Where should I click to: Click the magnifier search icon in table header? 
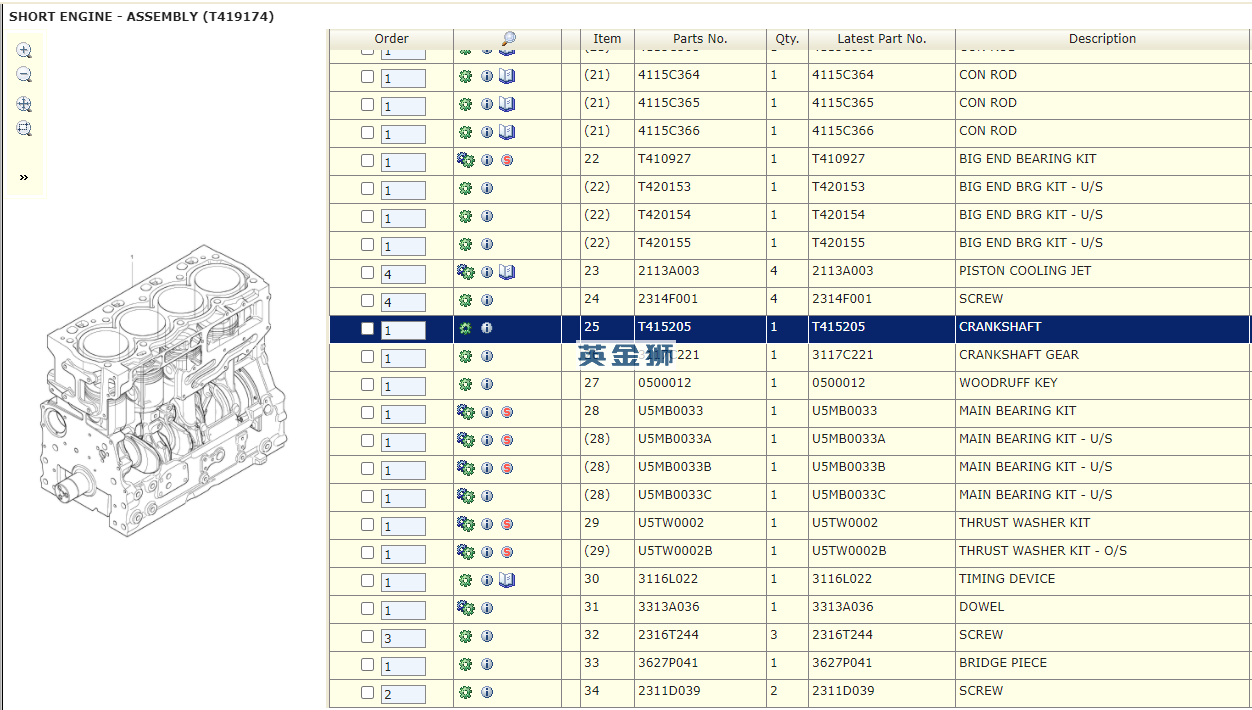[x=507, y=39]
